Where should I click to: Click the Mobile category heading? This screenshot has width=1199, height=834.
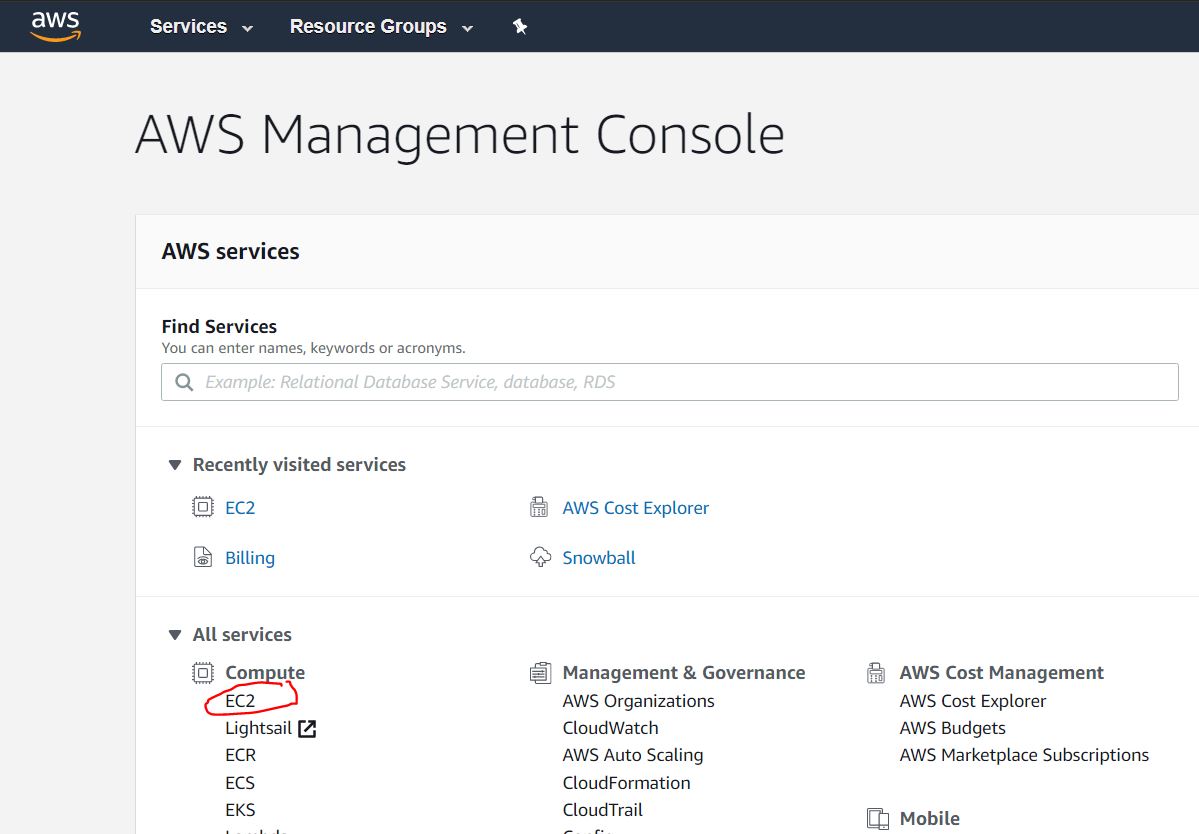pyautogui.click(x=930, y=819)
